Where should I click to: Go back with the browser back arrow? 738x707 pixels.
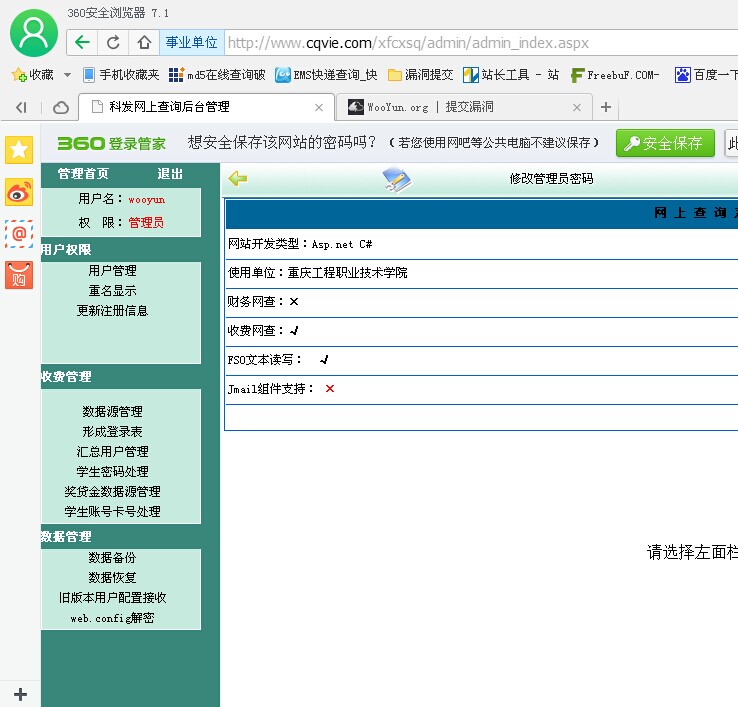click(82, 42)
